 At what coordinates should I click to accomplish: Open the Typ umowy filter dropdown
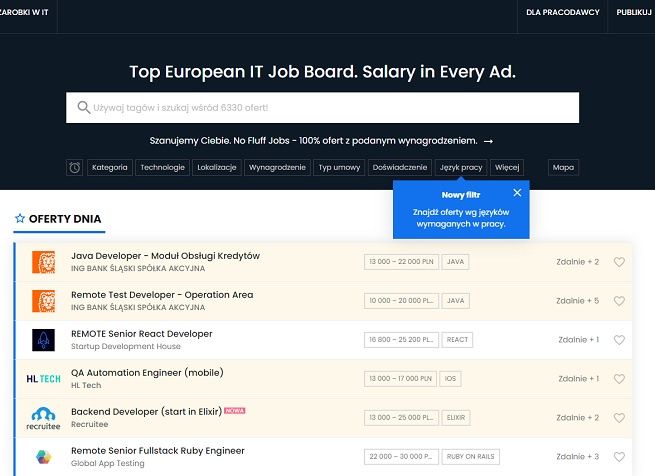(339, 168)
